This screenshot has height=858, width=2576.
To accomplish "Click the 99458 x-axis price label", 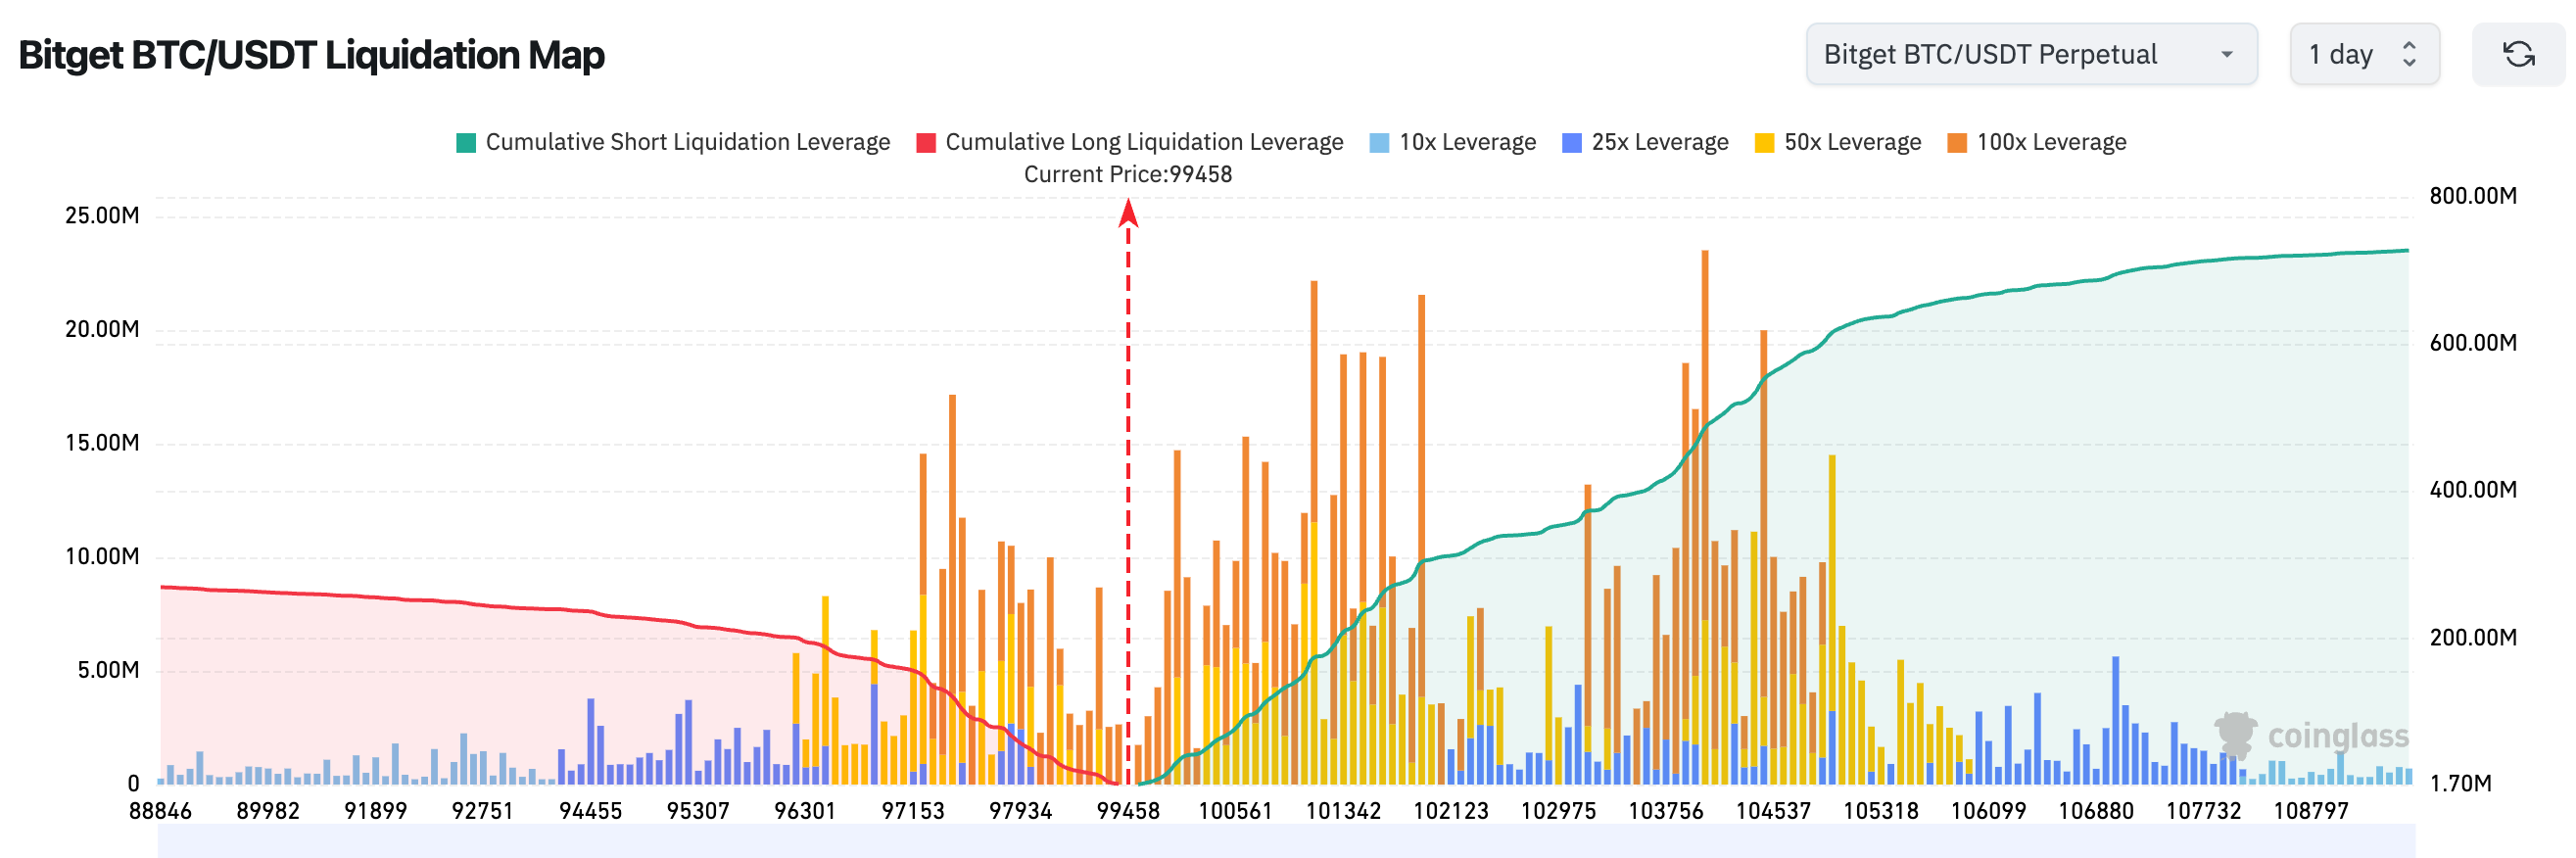I will pyautogui.click(x=1128, y=811).
